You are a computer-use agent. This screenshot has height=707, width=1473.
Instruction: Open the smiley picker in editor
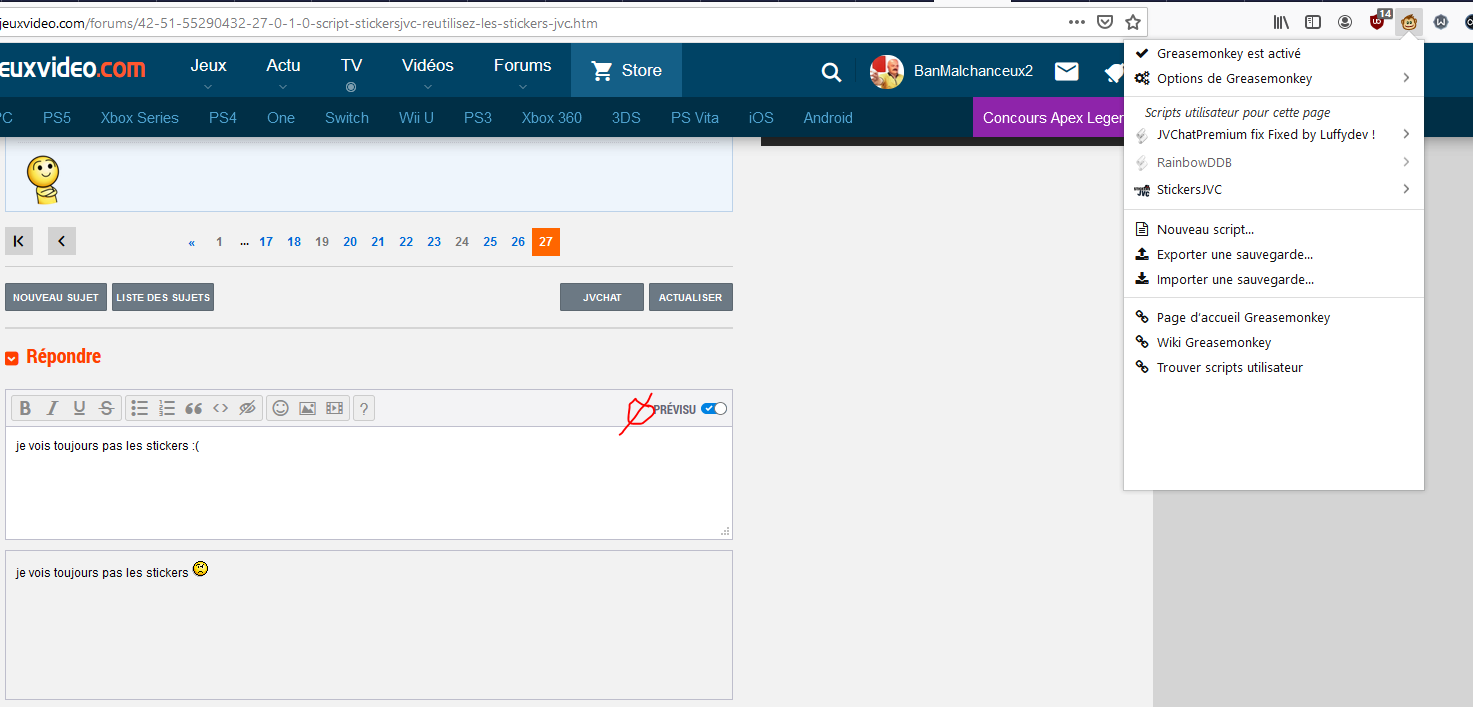click(281, 408)
